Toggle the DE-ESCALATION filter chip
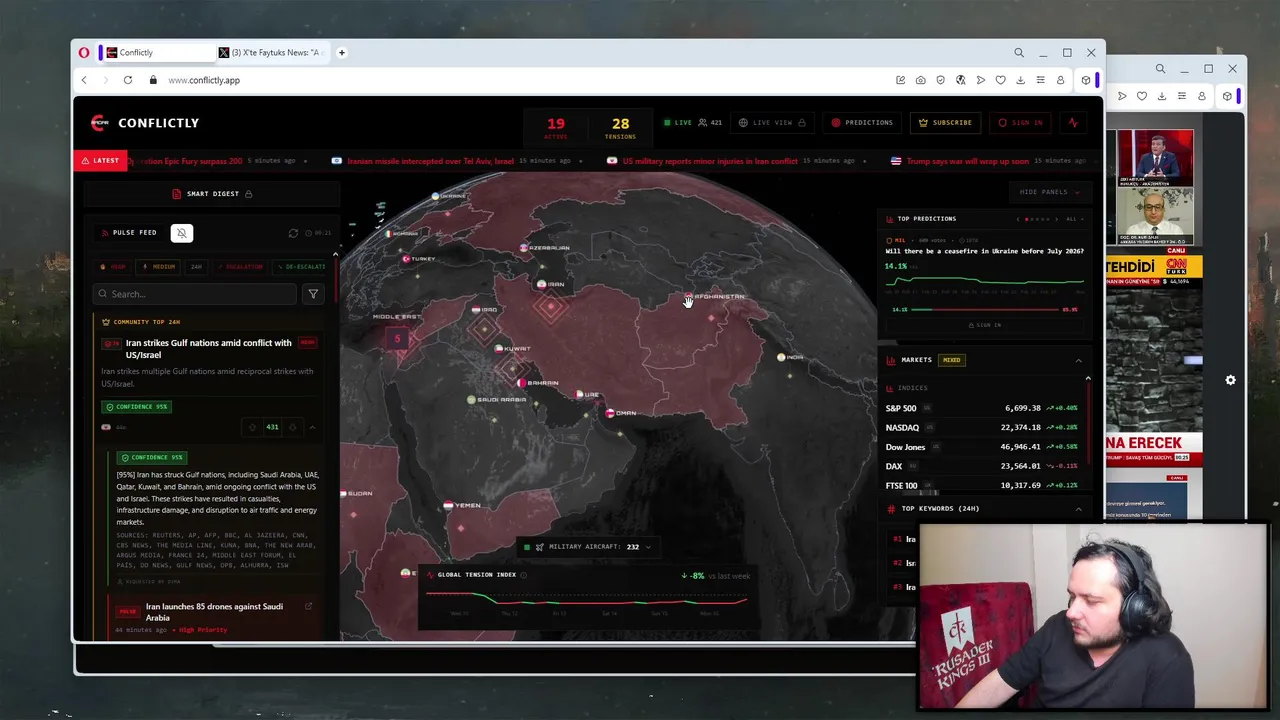 [x=298, y=267]
